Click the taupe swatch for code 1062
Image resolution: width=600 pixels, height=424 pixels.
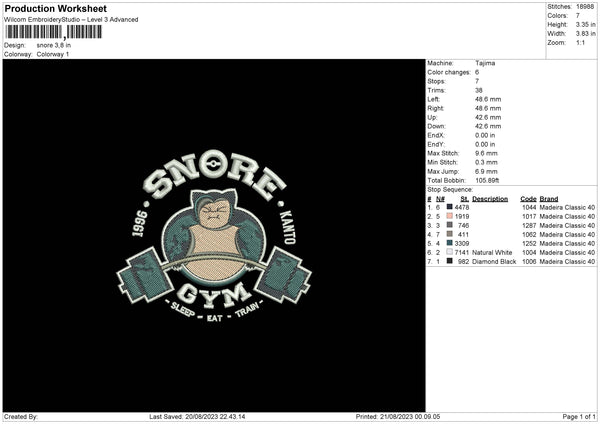click(450, 234)
